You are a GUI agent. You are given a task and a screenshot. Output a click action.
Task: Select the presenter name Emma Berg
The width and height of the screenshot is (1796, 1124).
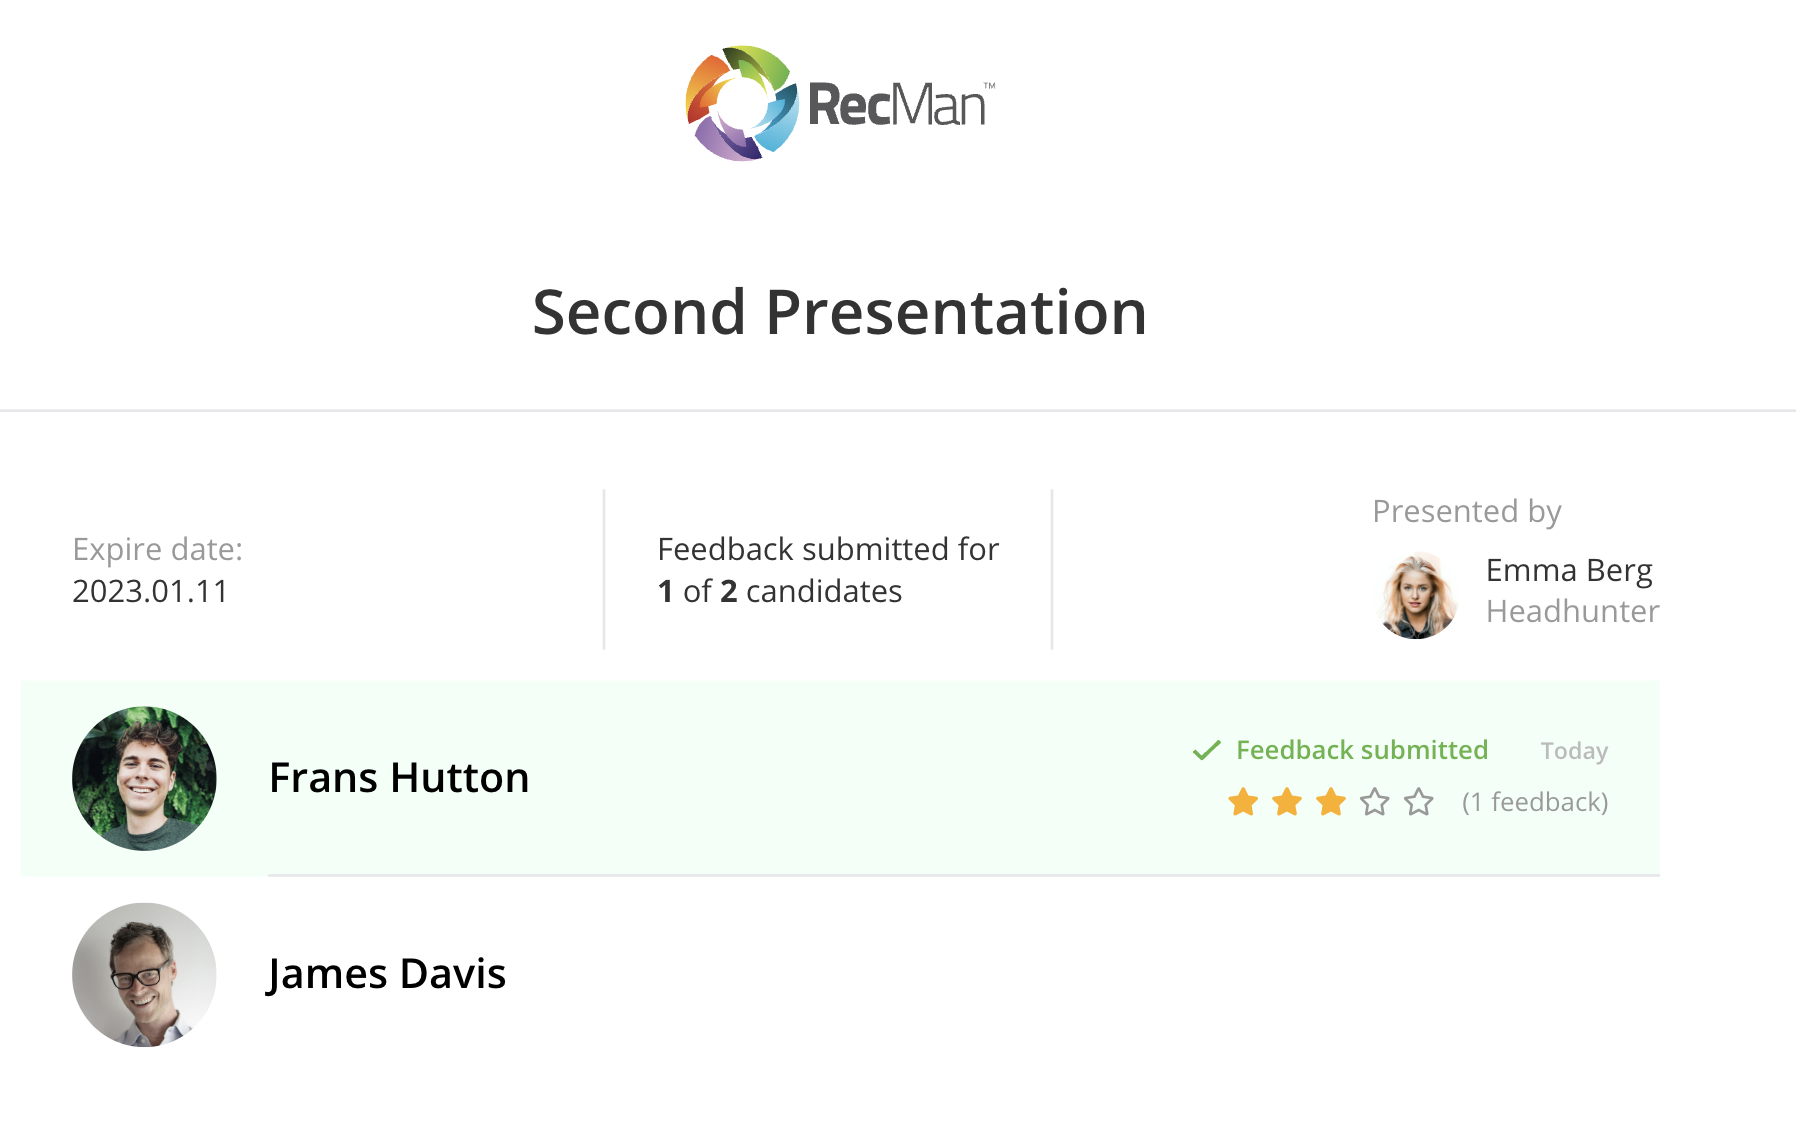(1568, 570)
